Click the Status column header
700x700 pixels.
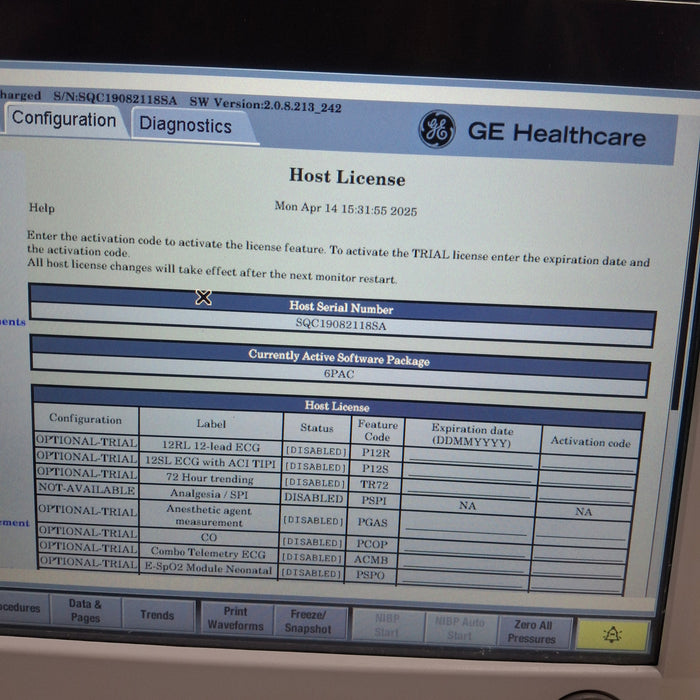317,428
